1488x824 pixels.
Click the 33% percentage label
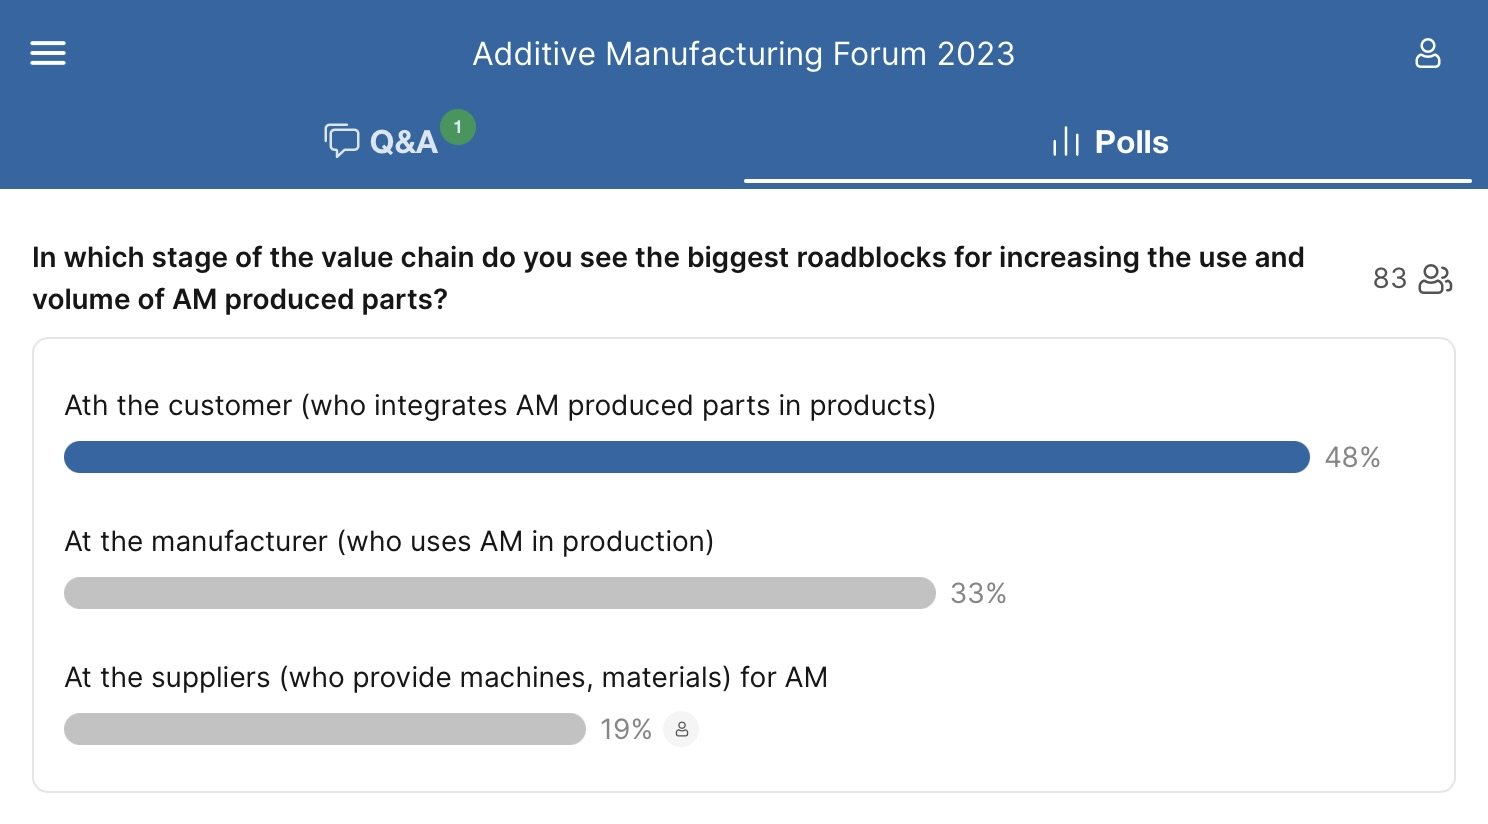[978, 593]
